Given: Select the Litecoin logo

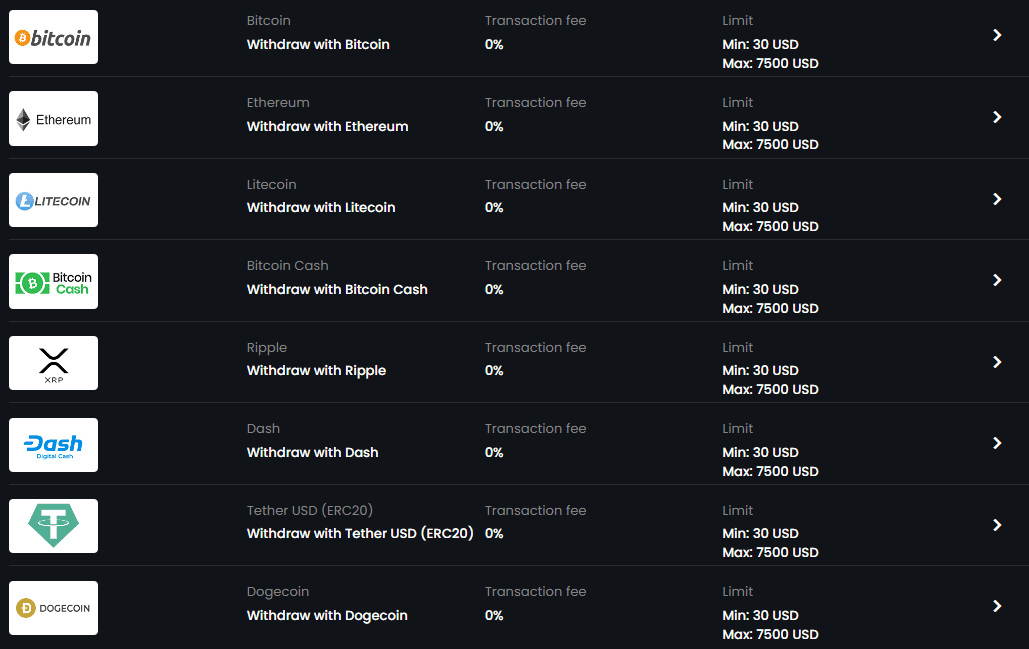Looking at the screenshot, I should (x=53, y=200).
